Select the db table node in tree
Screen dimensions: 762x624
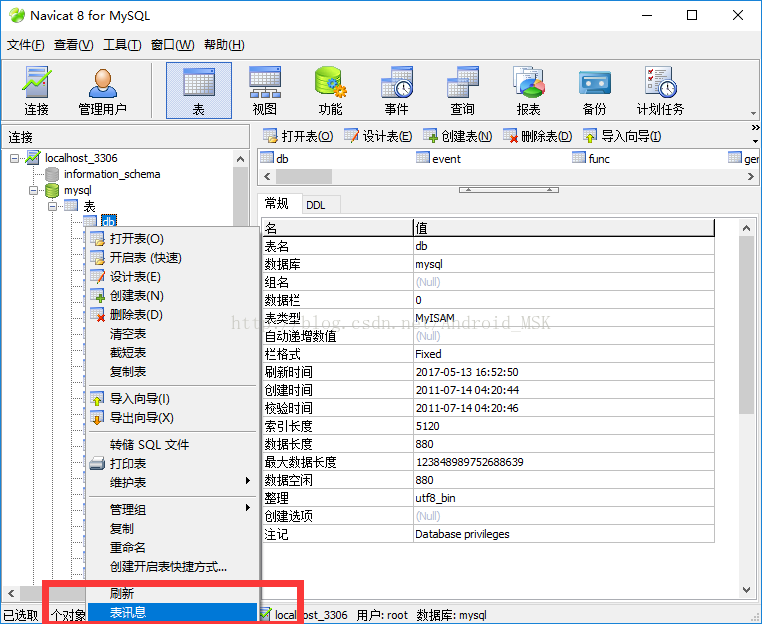pyautogui.click(x=108, y=221)
